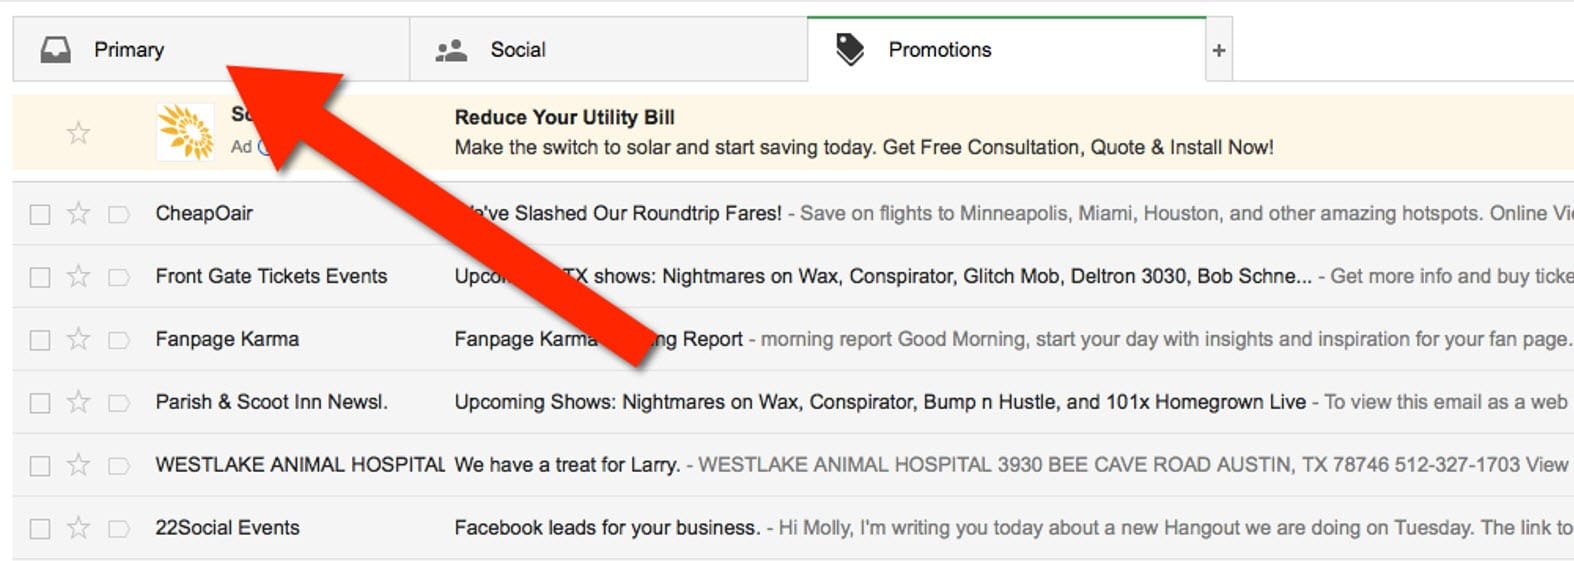Star the solar ad message
The height and width of the screenshot is (561, 1574).
[78, 133]
